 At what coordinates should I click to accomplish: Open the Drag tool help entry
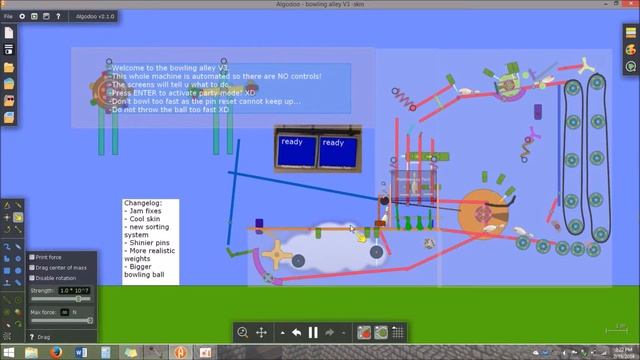40,337
